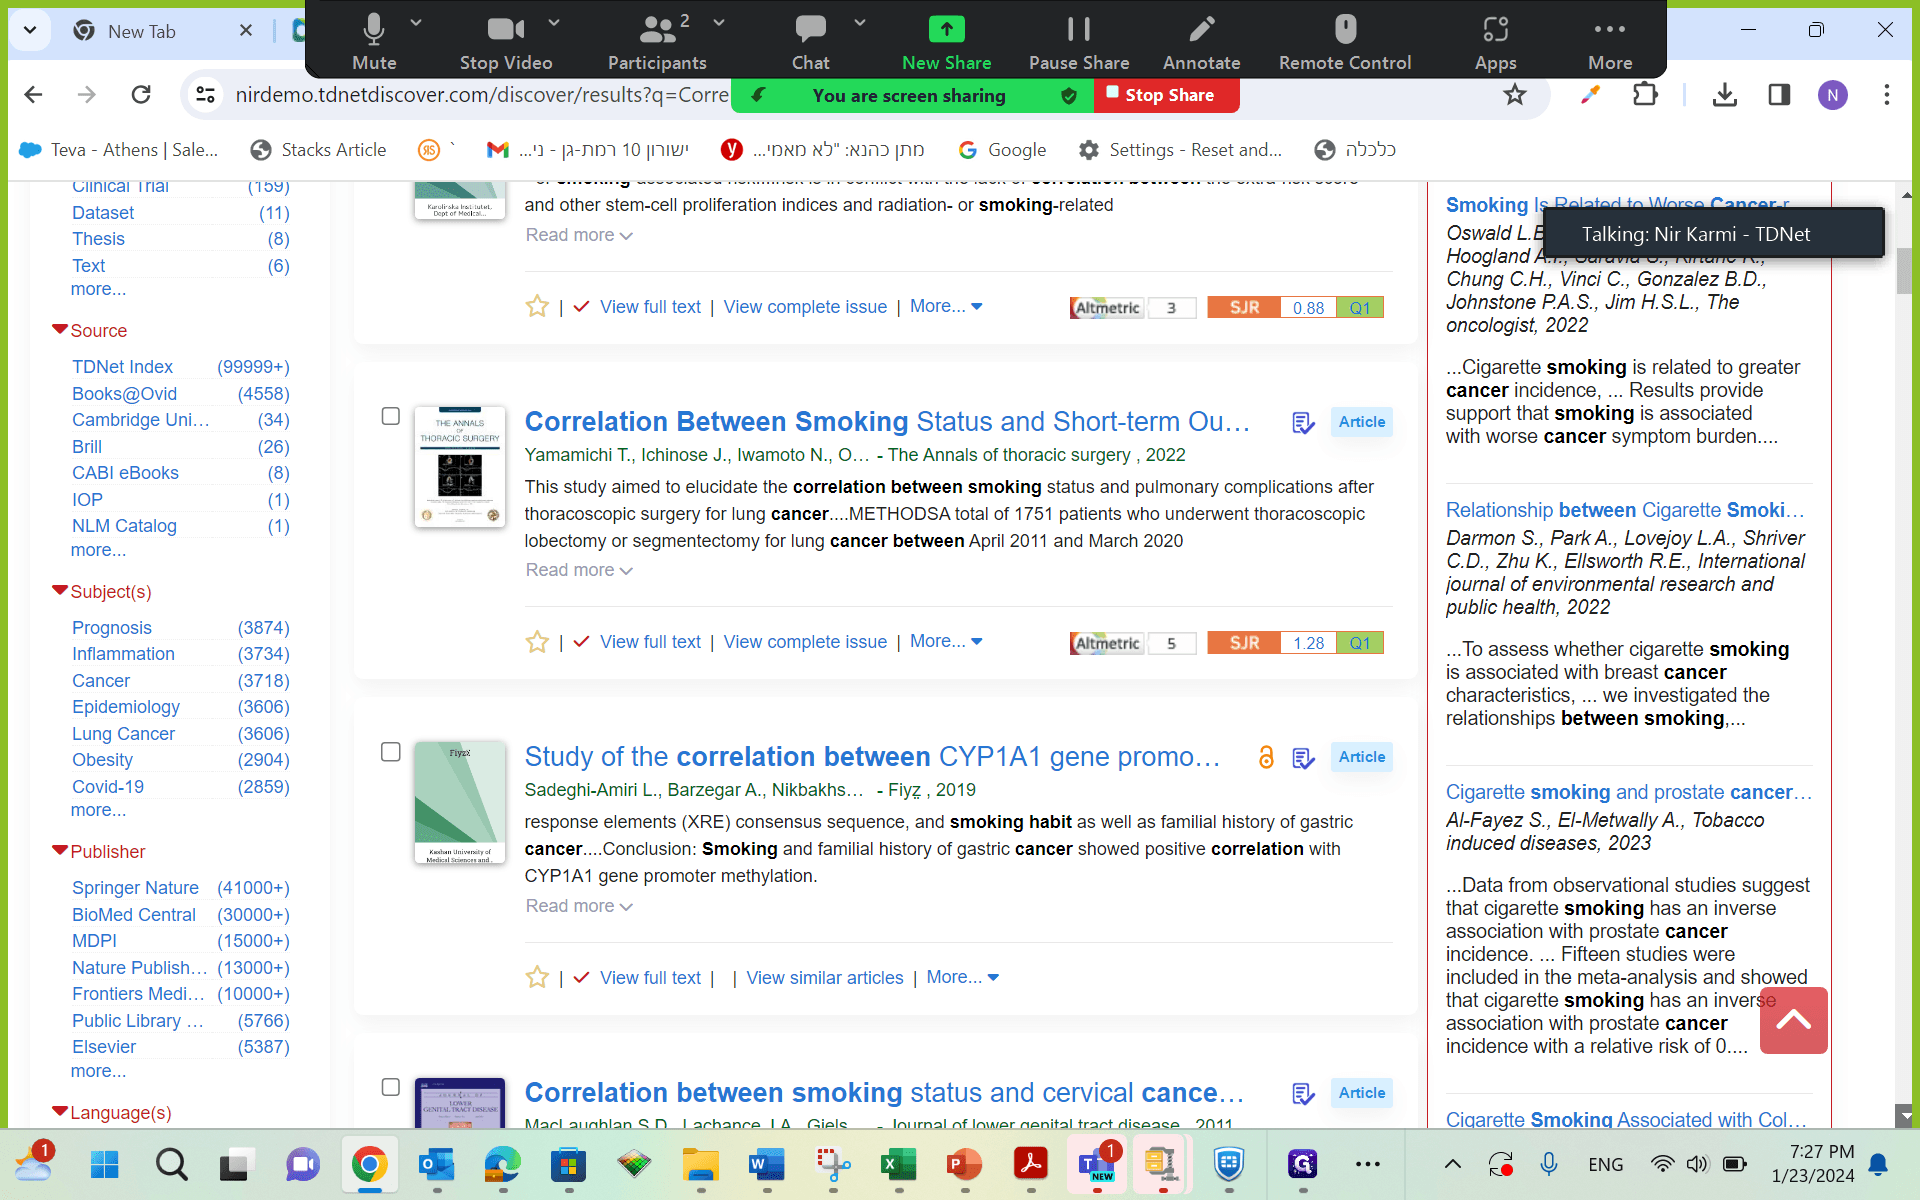
Task: Open Zoom Participants panel
Action: point(657,42)
